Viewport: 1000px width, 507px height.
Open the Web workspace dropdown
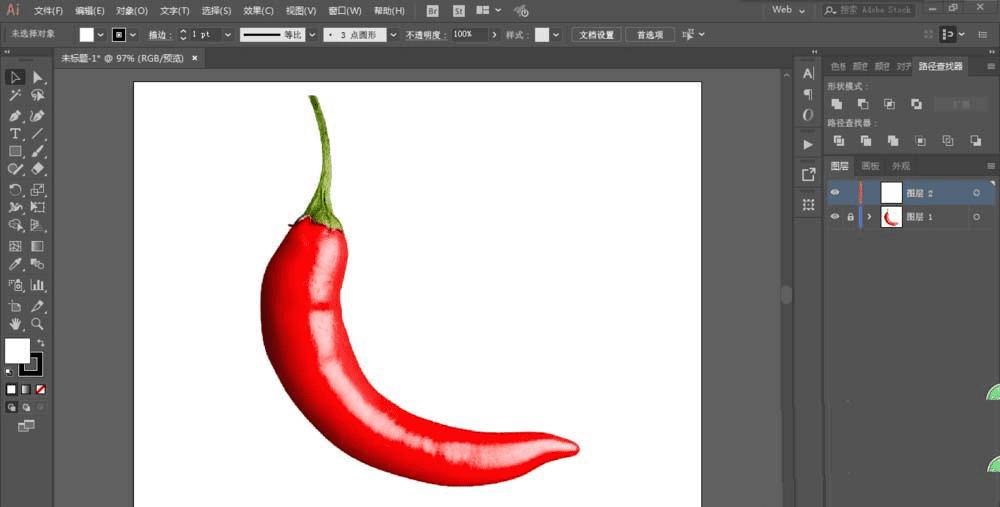point(788,10)
